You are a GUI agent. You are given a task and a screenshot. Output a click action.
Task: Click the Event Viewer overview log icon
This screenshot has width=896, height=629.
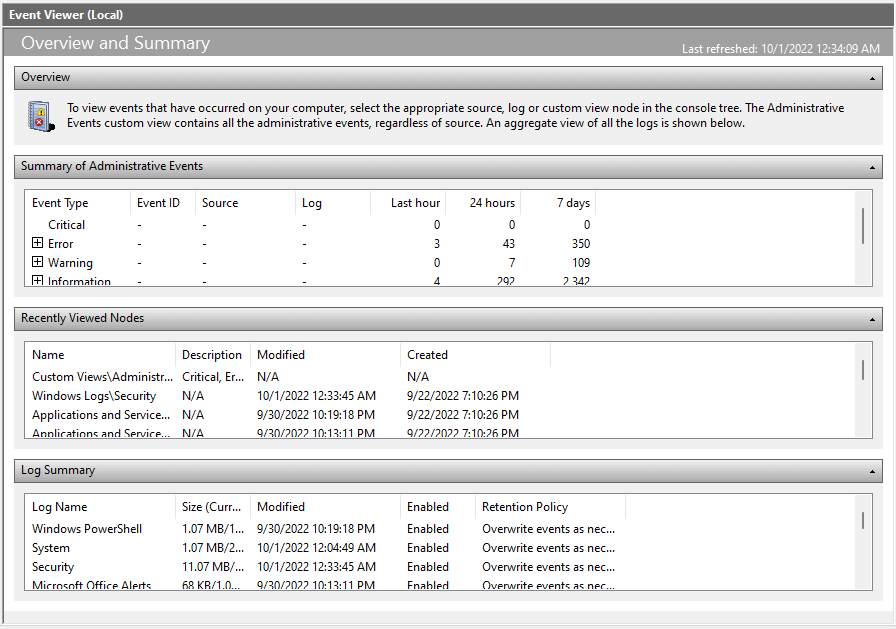click(x=41, y=116)
